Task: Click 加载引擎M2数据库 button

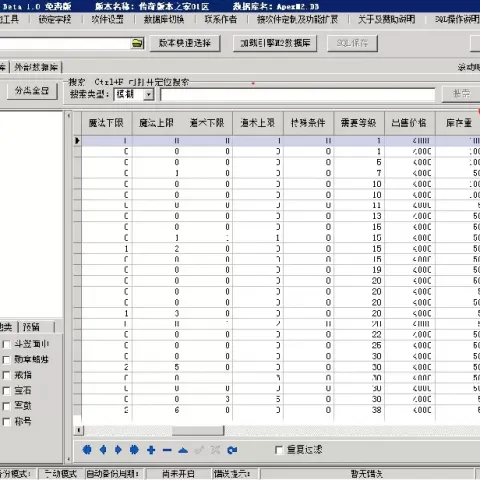Action: (275, 43)
